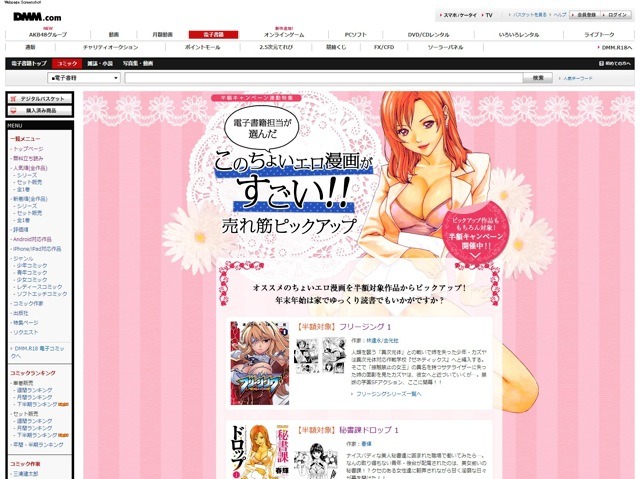Open the 【半額対象】秘書課ドロップ 1 title link
The image size is (640, 479).
click(x=347, y=430)
